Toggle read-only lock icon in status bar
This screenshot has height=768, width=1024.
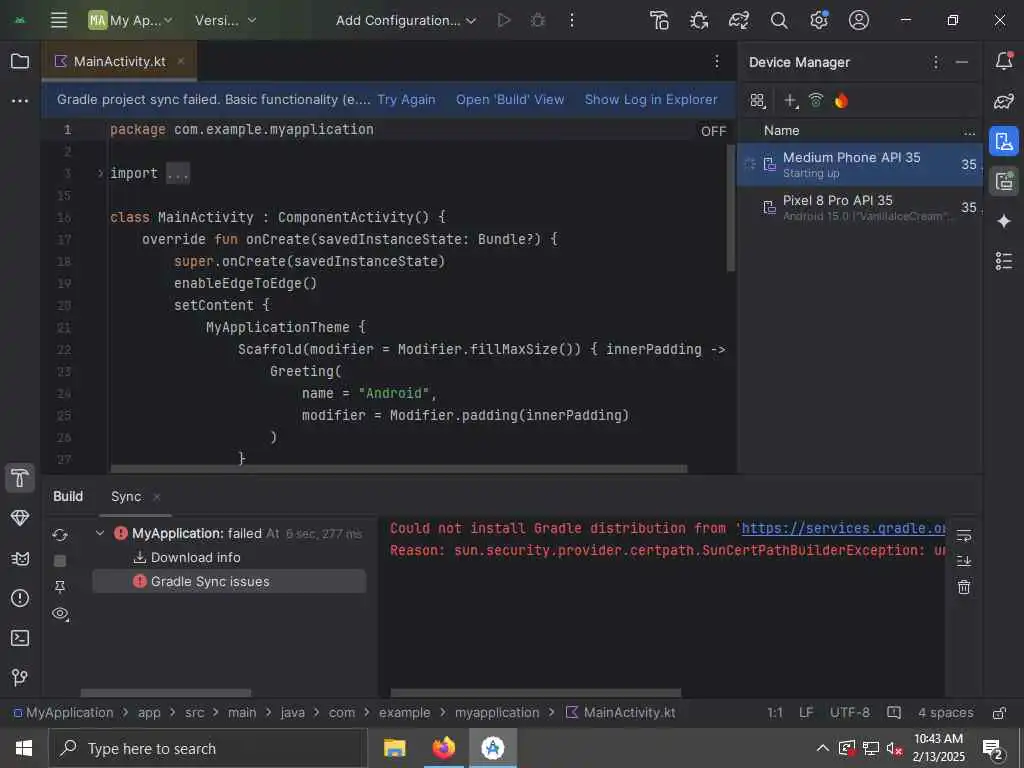click(x=999, y=712)
